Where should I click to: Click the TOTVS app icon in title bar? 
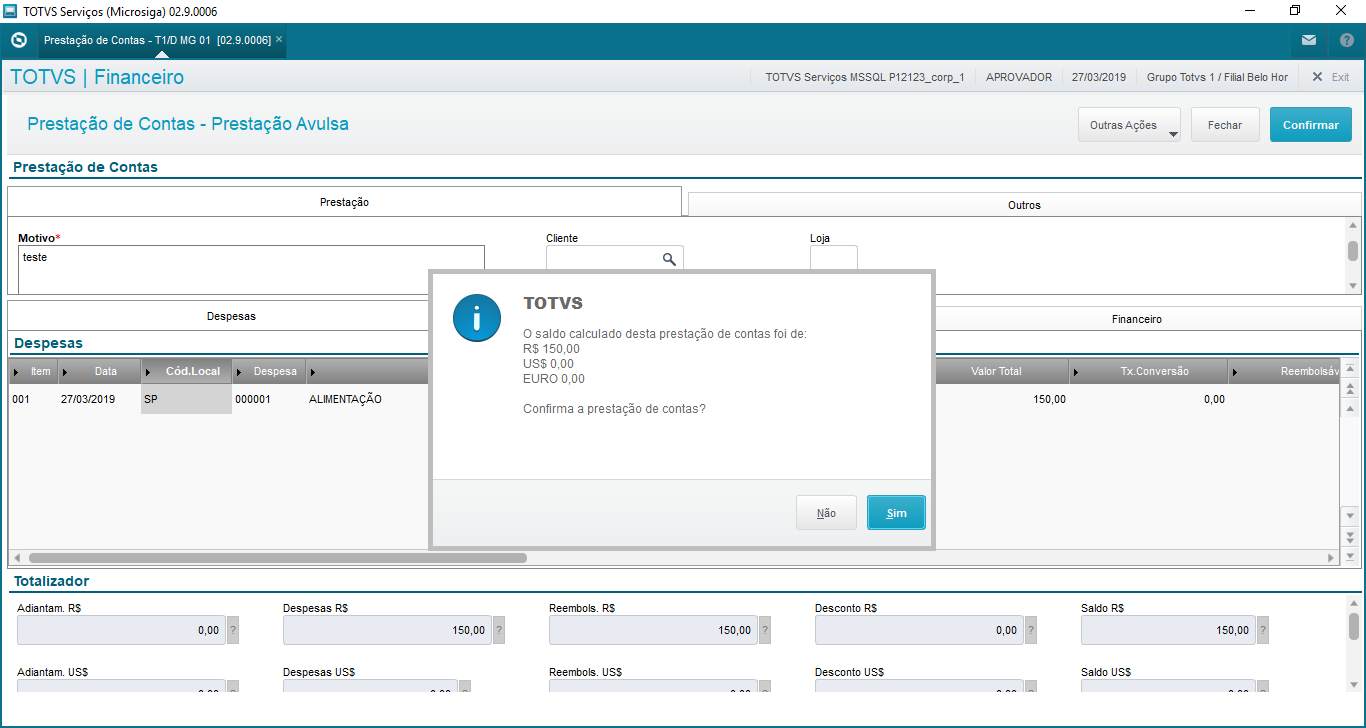(x=11, y=11)
